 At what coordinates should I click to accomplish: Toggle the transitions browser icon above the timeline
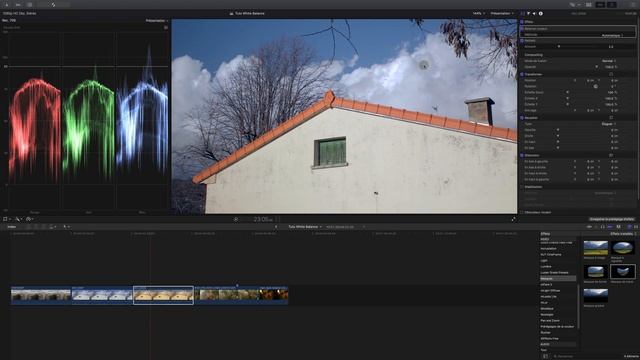[636, 227]
